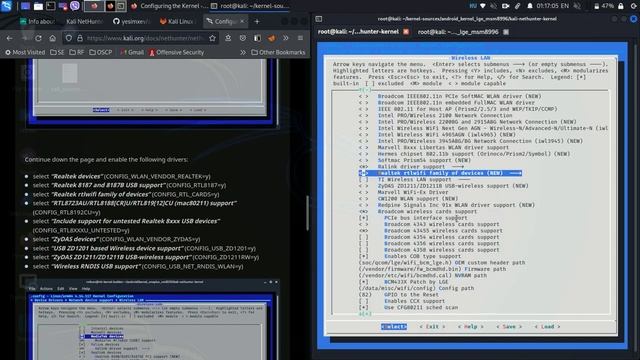Click Load button in menuconfig
Viewport: 640px width, 360px height.
tap(547, 327)
